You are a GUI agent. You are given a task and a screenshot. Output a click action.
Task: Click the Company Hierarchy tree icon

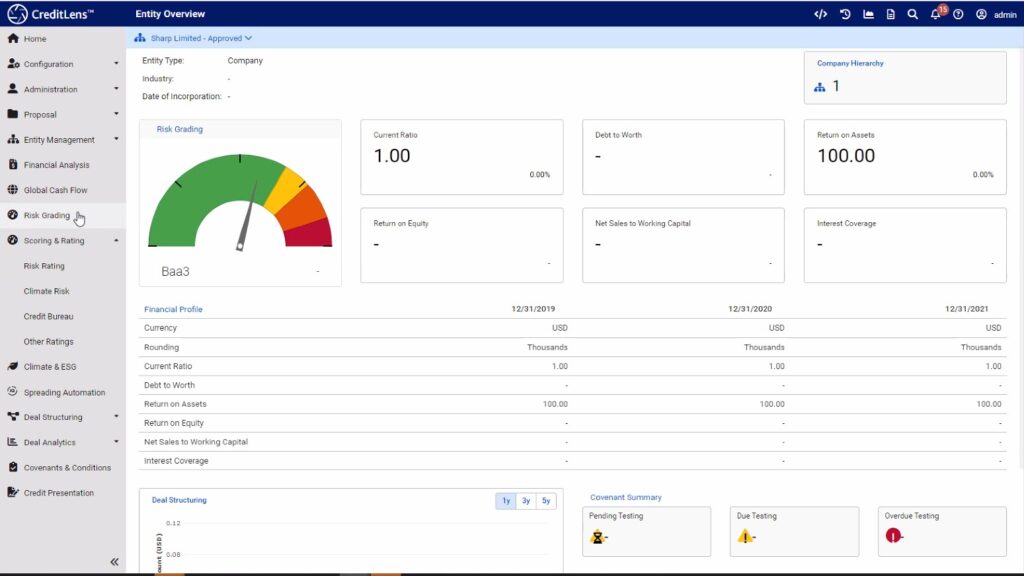tap(820, 87)
